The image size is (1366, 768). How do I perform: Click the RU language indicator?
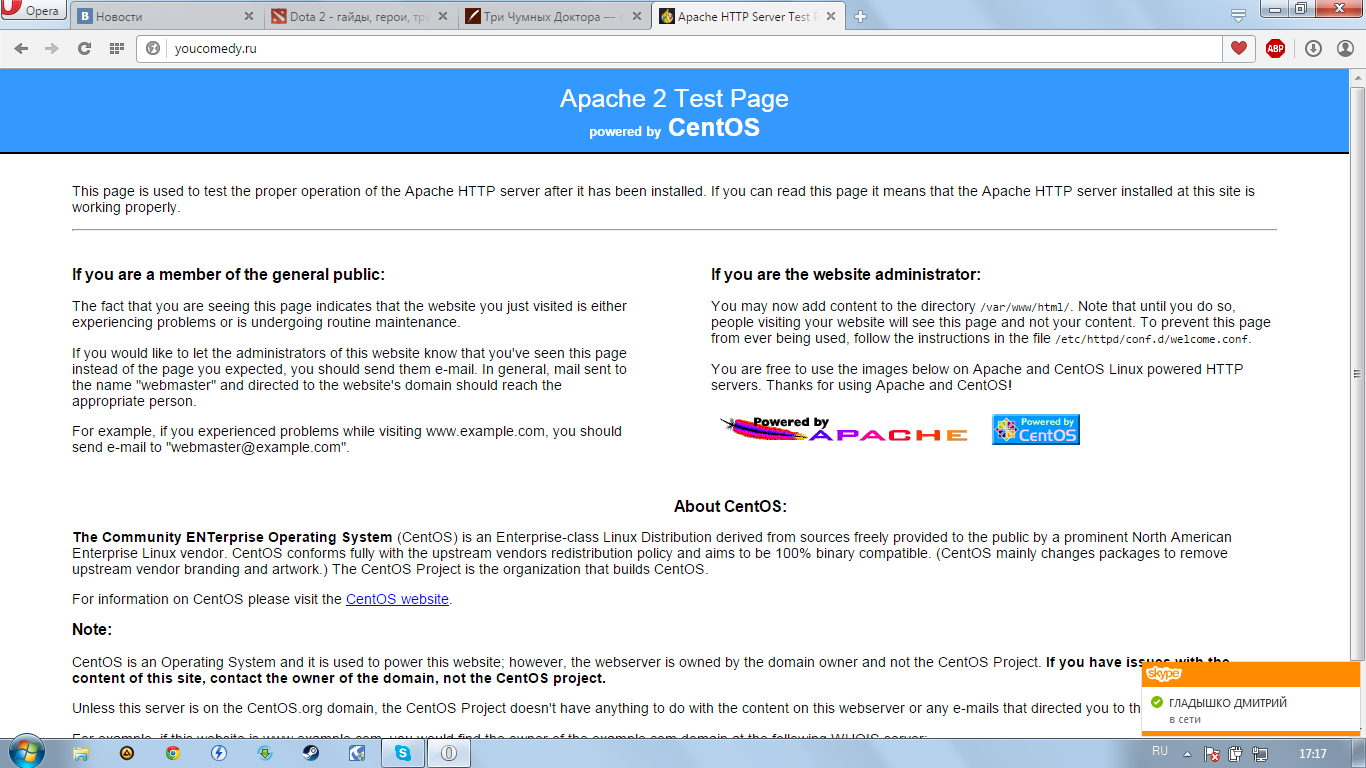tap(1160, 751)
